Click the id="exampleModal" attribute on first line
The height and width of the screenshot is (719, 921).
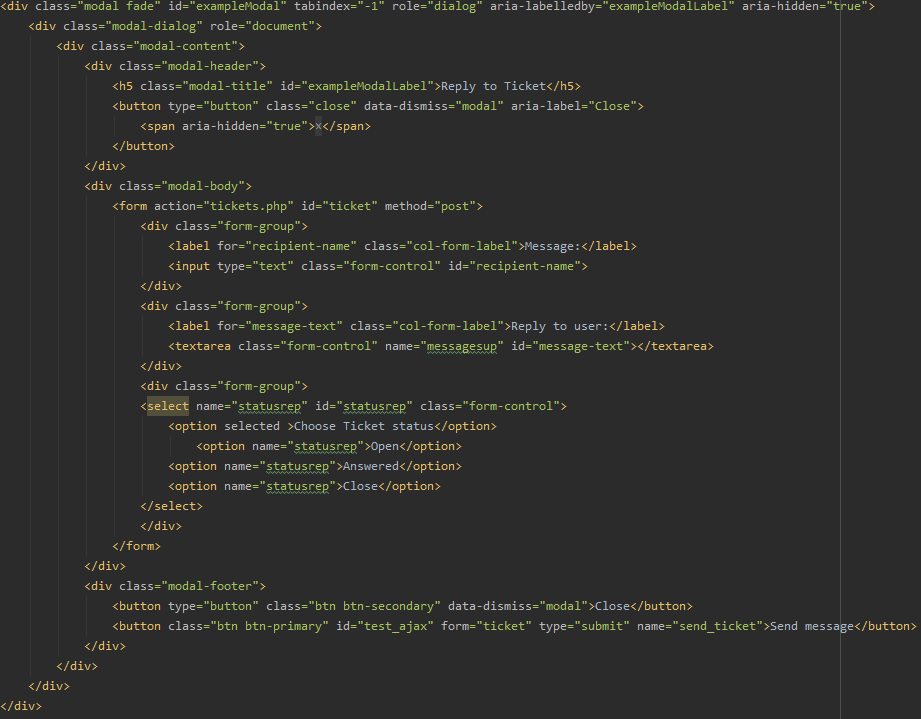click(227, 6)
